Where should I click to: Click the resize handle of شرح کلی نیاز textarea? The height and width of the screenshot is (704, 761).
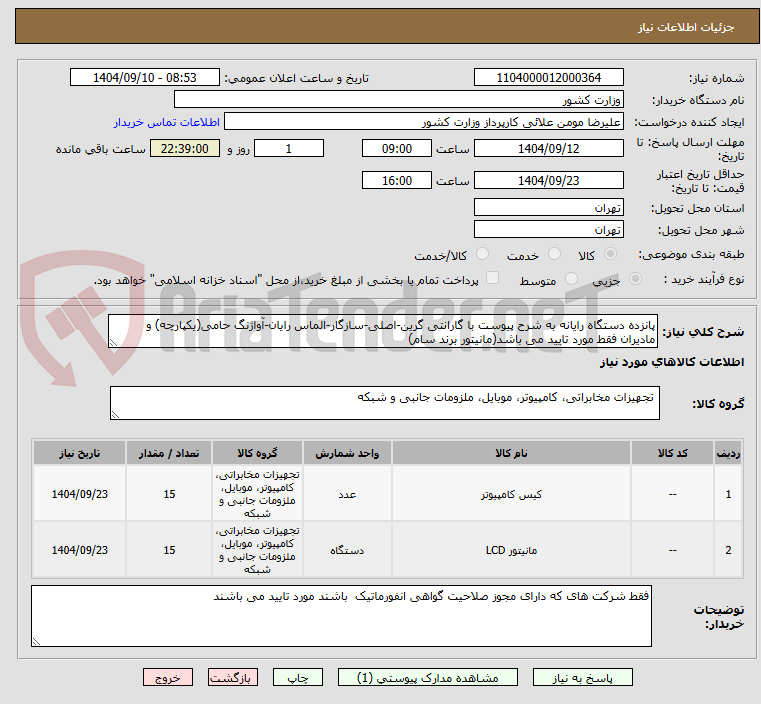113,343
